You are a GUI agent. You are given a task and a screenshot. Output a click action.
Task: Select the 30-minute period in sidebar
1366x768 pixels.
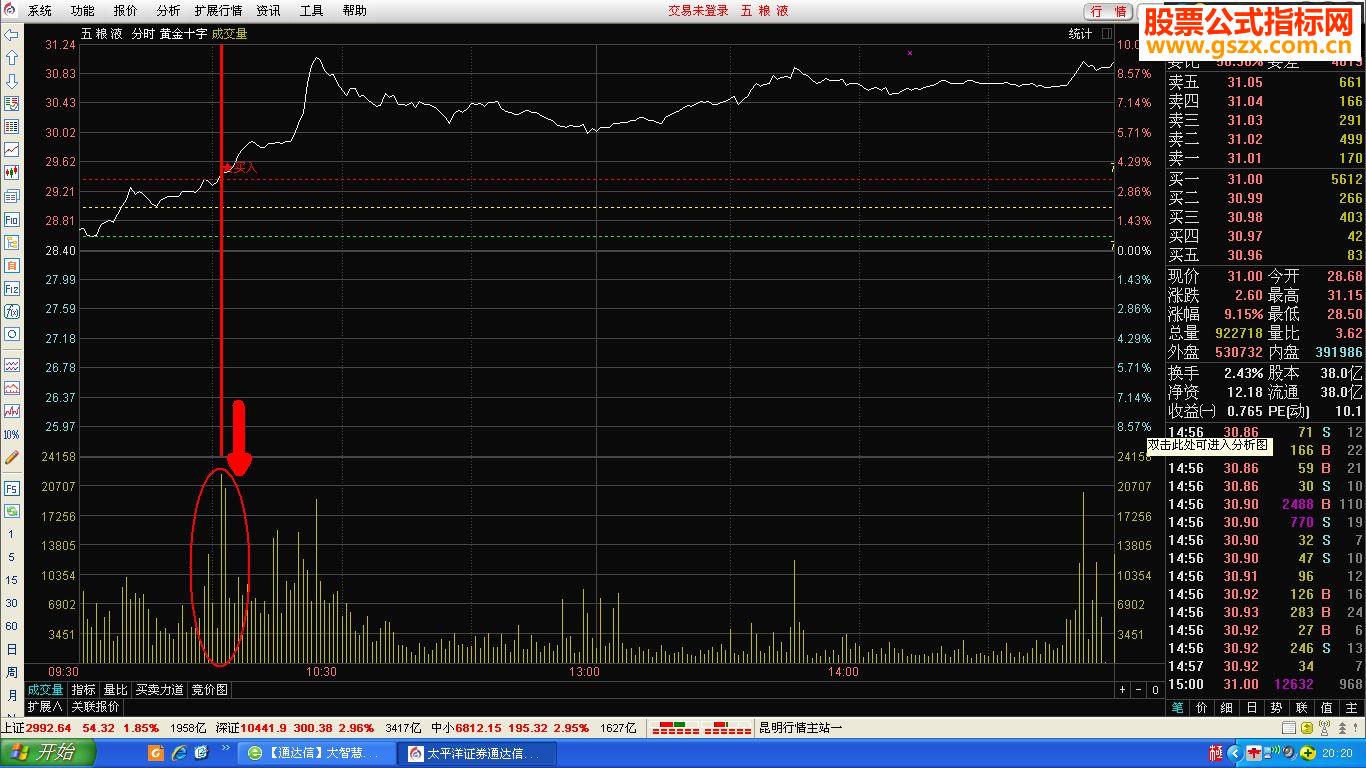tap(12, 603)
